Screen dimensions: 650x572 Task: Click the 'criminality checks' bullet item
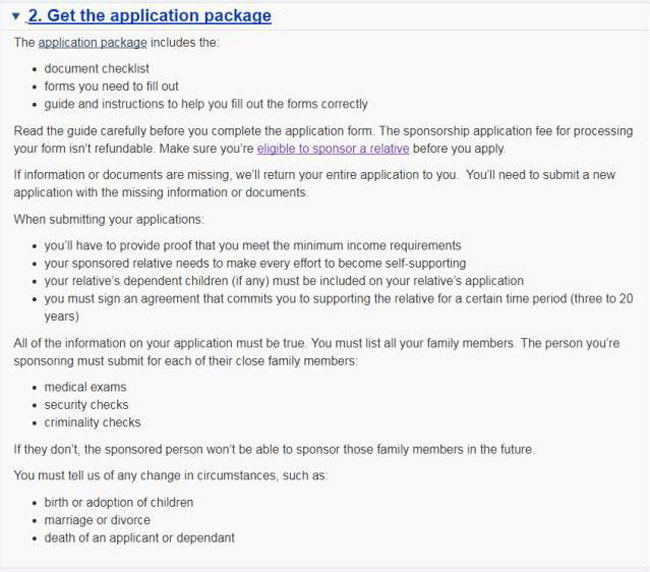tap(93, 423)
